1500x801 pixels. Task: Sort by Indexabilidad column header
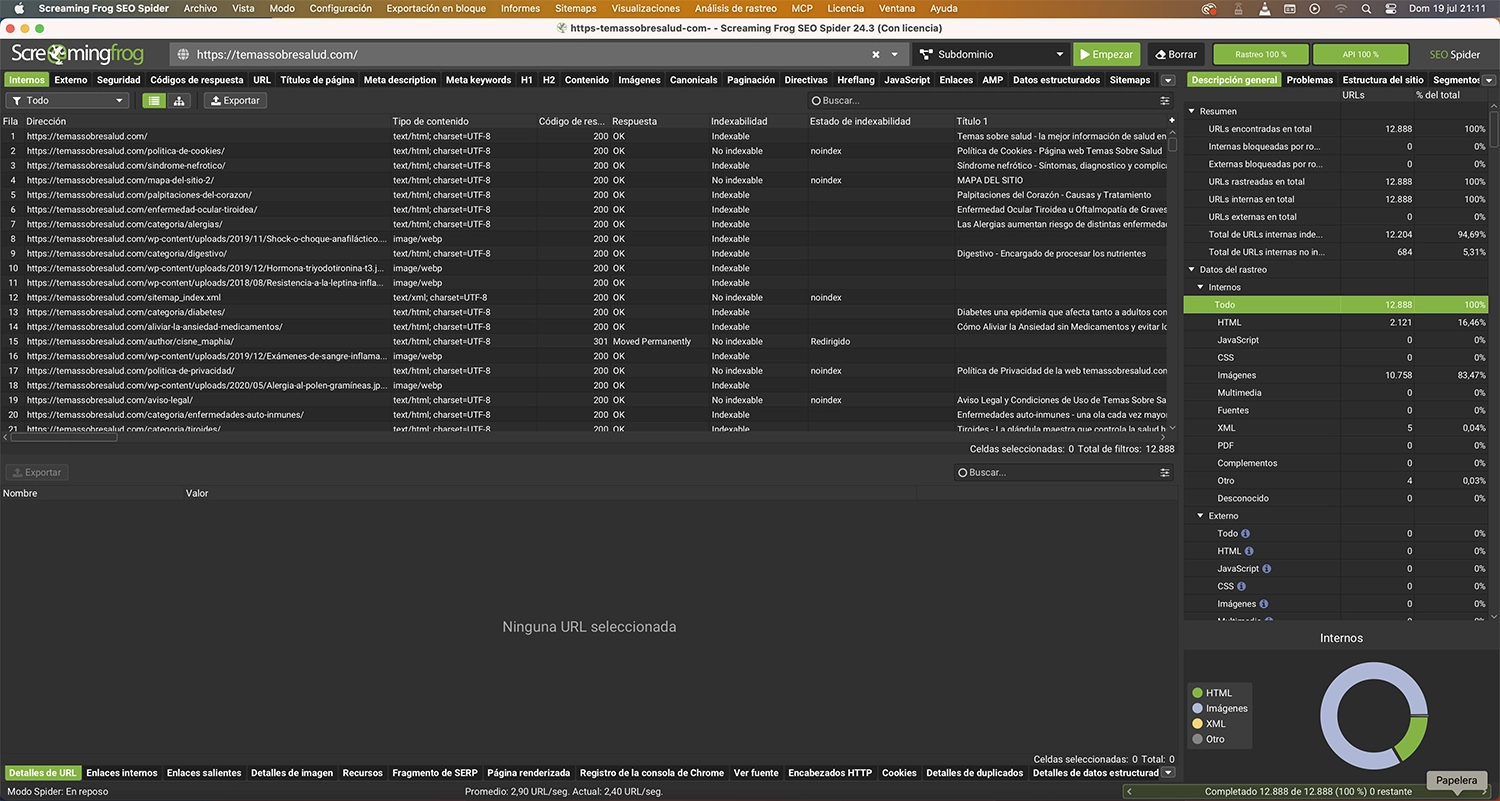(758, 121)
